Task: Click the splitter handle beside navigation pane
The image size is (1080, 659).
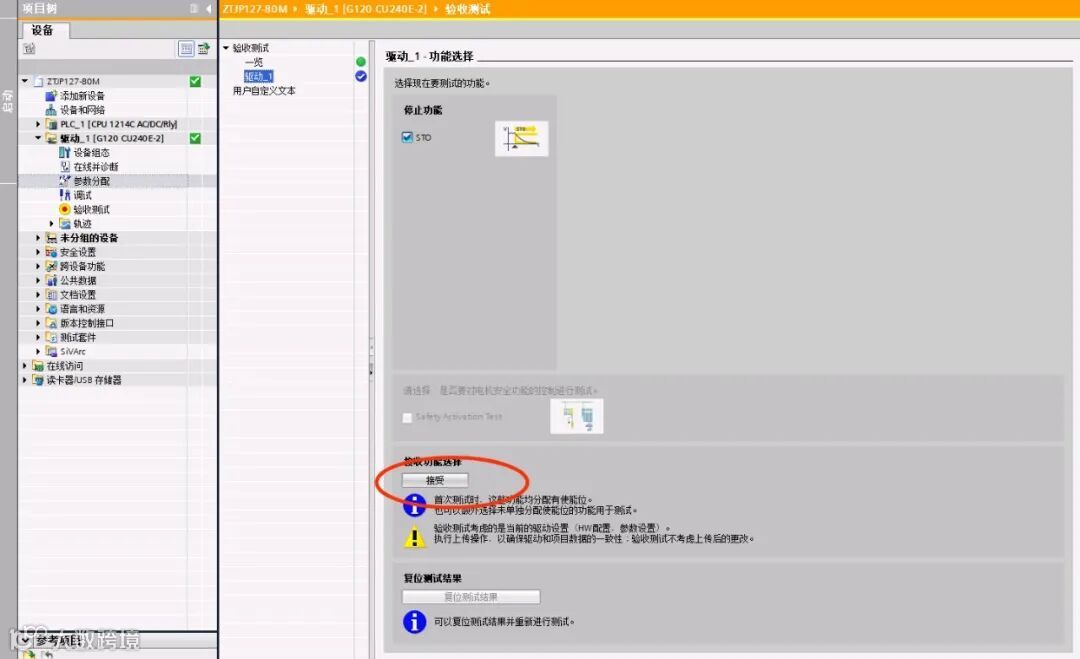Action: pos(371,359)
